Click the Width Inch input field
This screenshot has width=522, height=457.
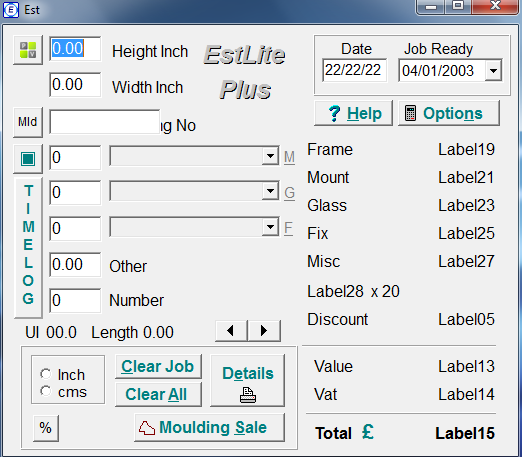(75, 85)
